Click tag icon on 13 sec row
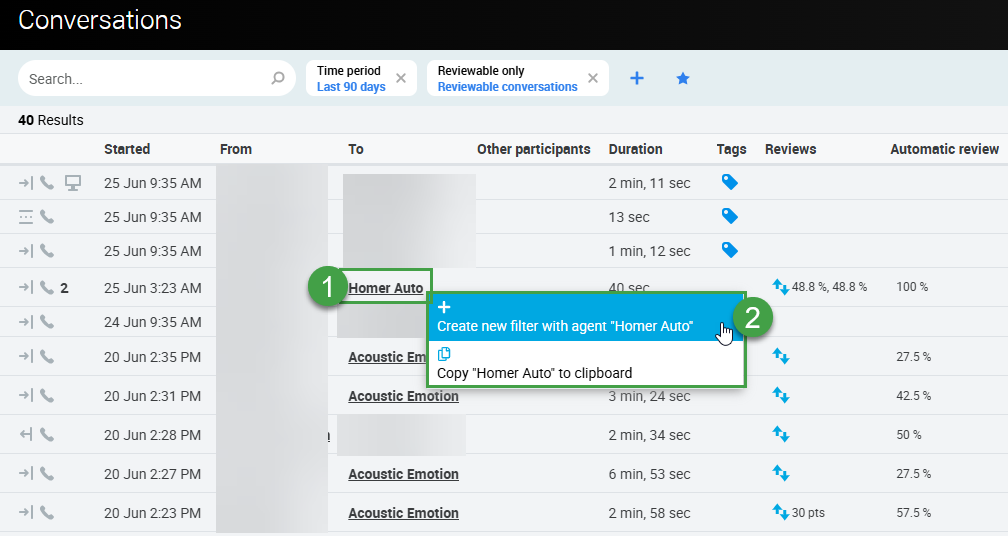This screenshot has height=536, width=1008. click(730, 216)
